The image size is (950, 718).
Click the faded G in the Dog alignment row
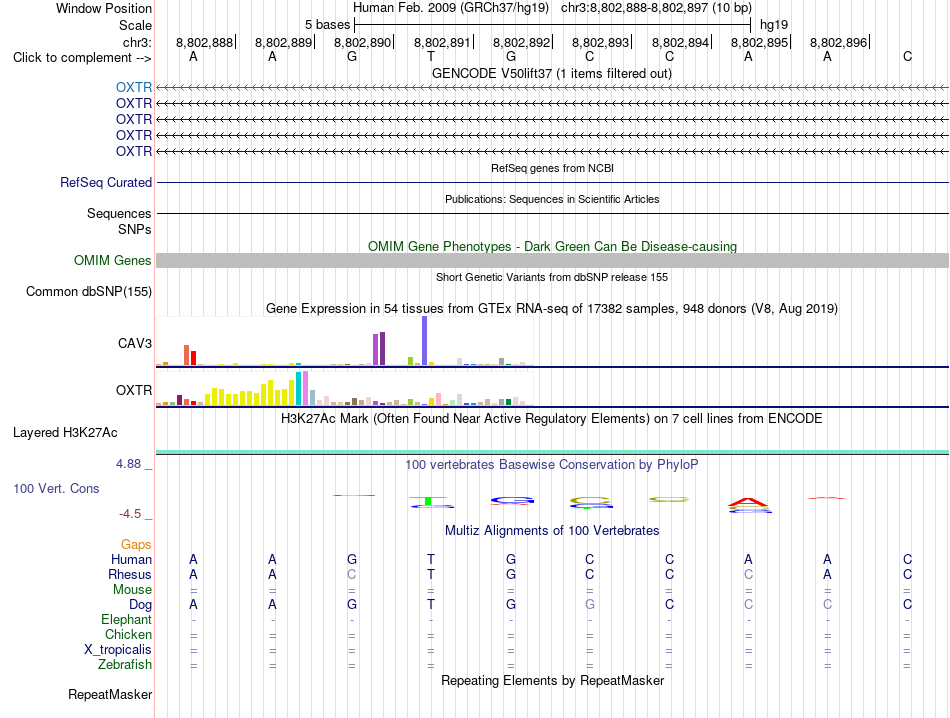click(x=590, y=604)
